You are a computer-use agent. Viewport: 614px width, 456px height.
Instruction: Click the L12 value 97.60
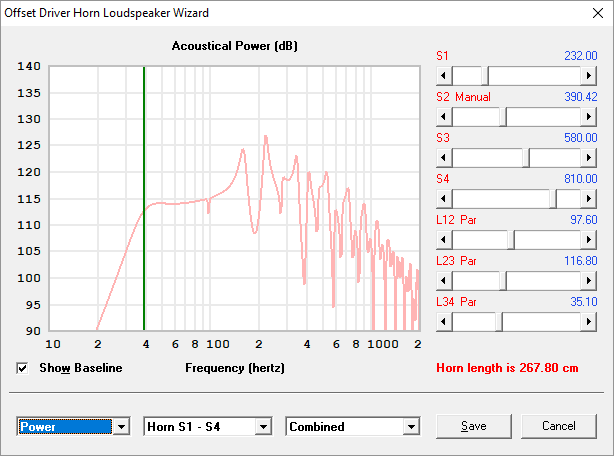[583, 220]
